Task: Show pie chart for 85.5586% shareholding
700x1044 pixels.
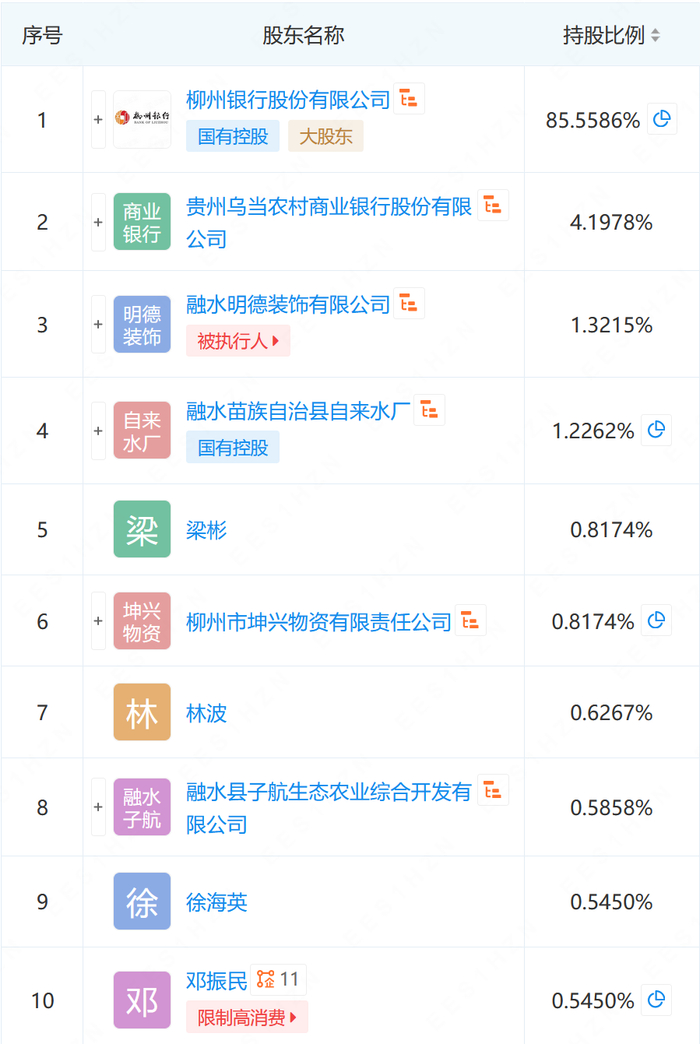Action: [x=660, y=119]
